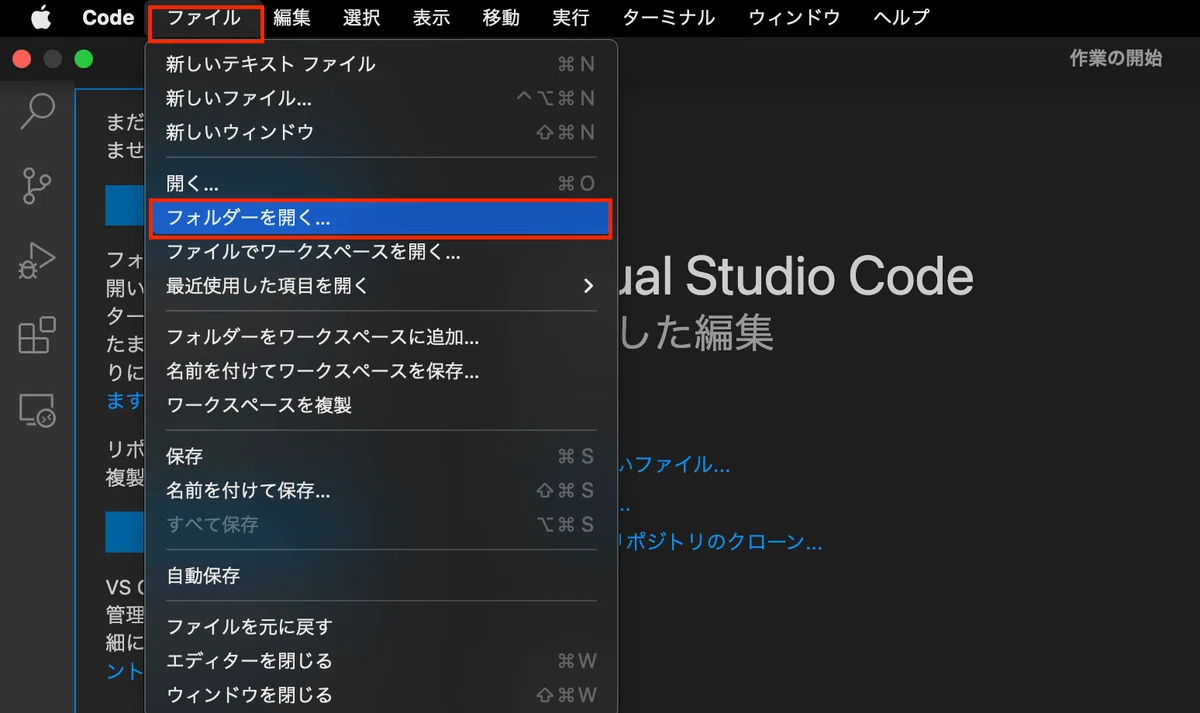Open the Code application menu
1200x713 pixels.
click(108, 18)
